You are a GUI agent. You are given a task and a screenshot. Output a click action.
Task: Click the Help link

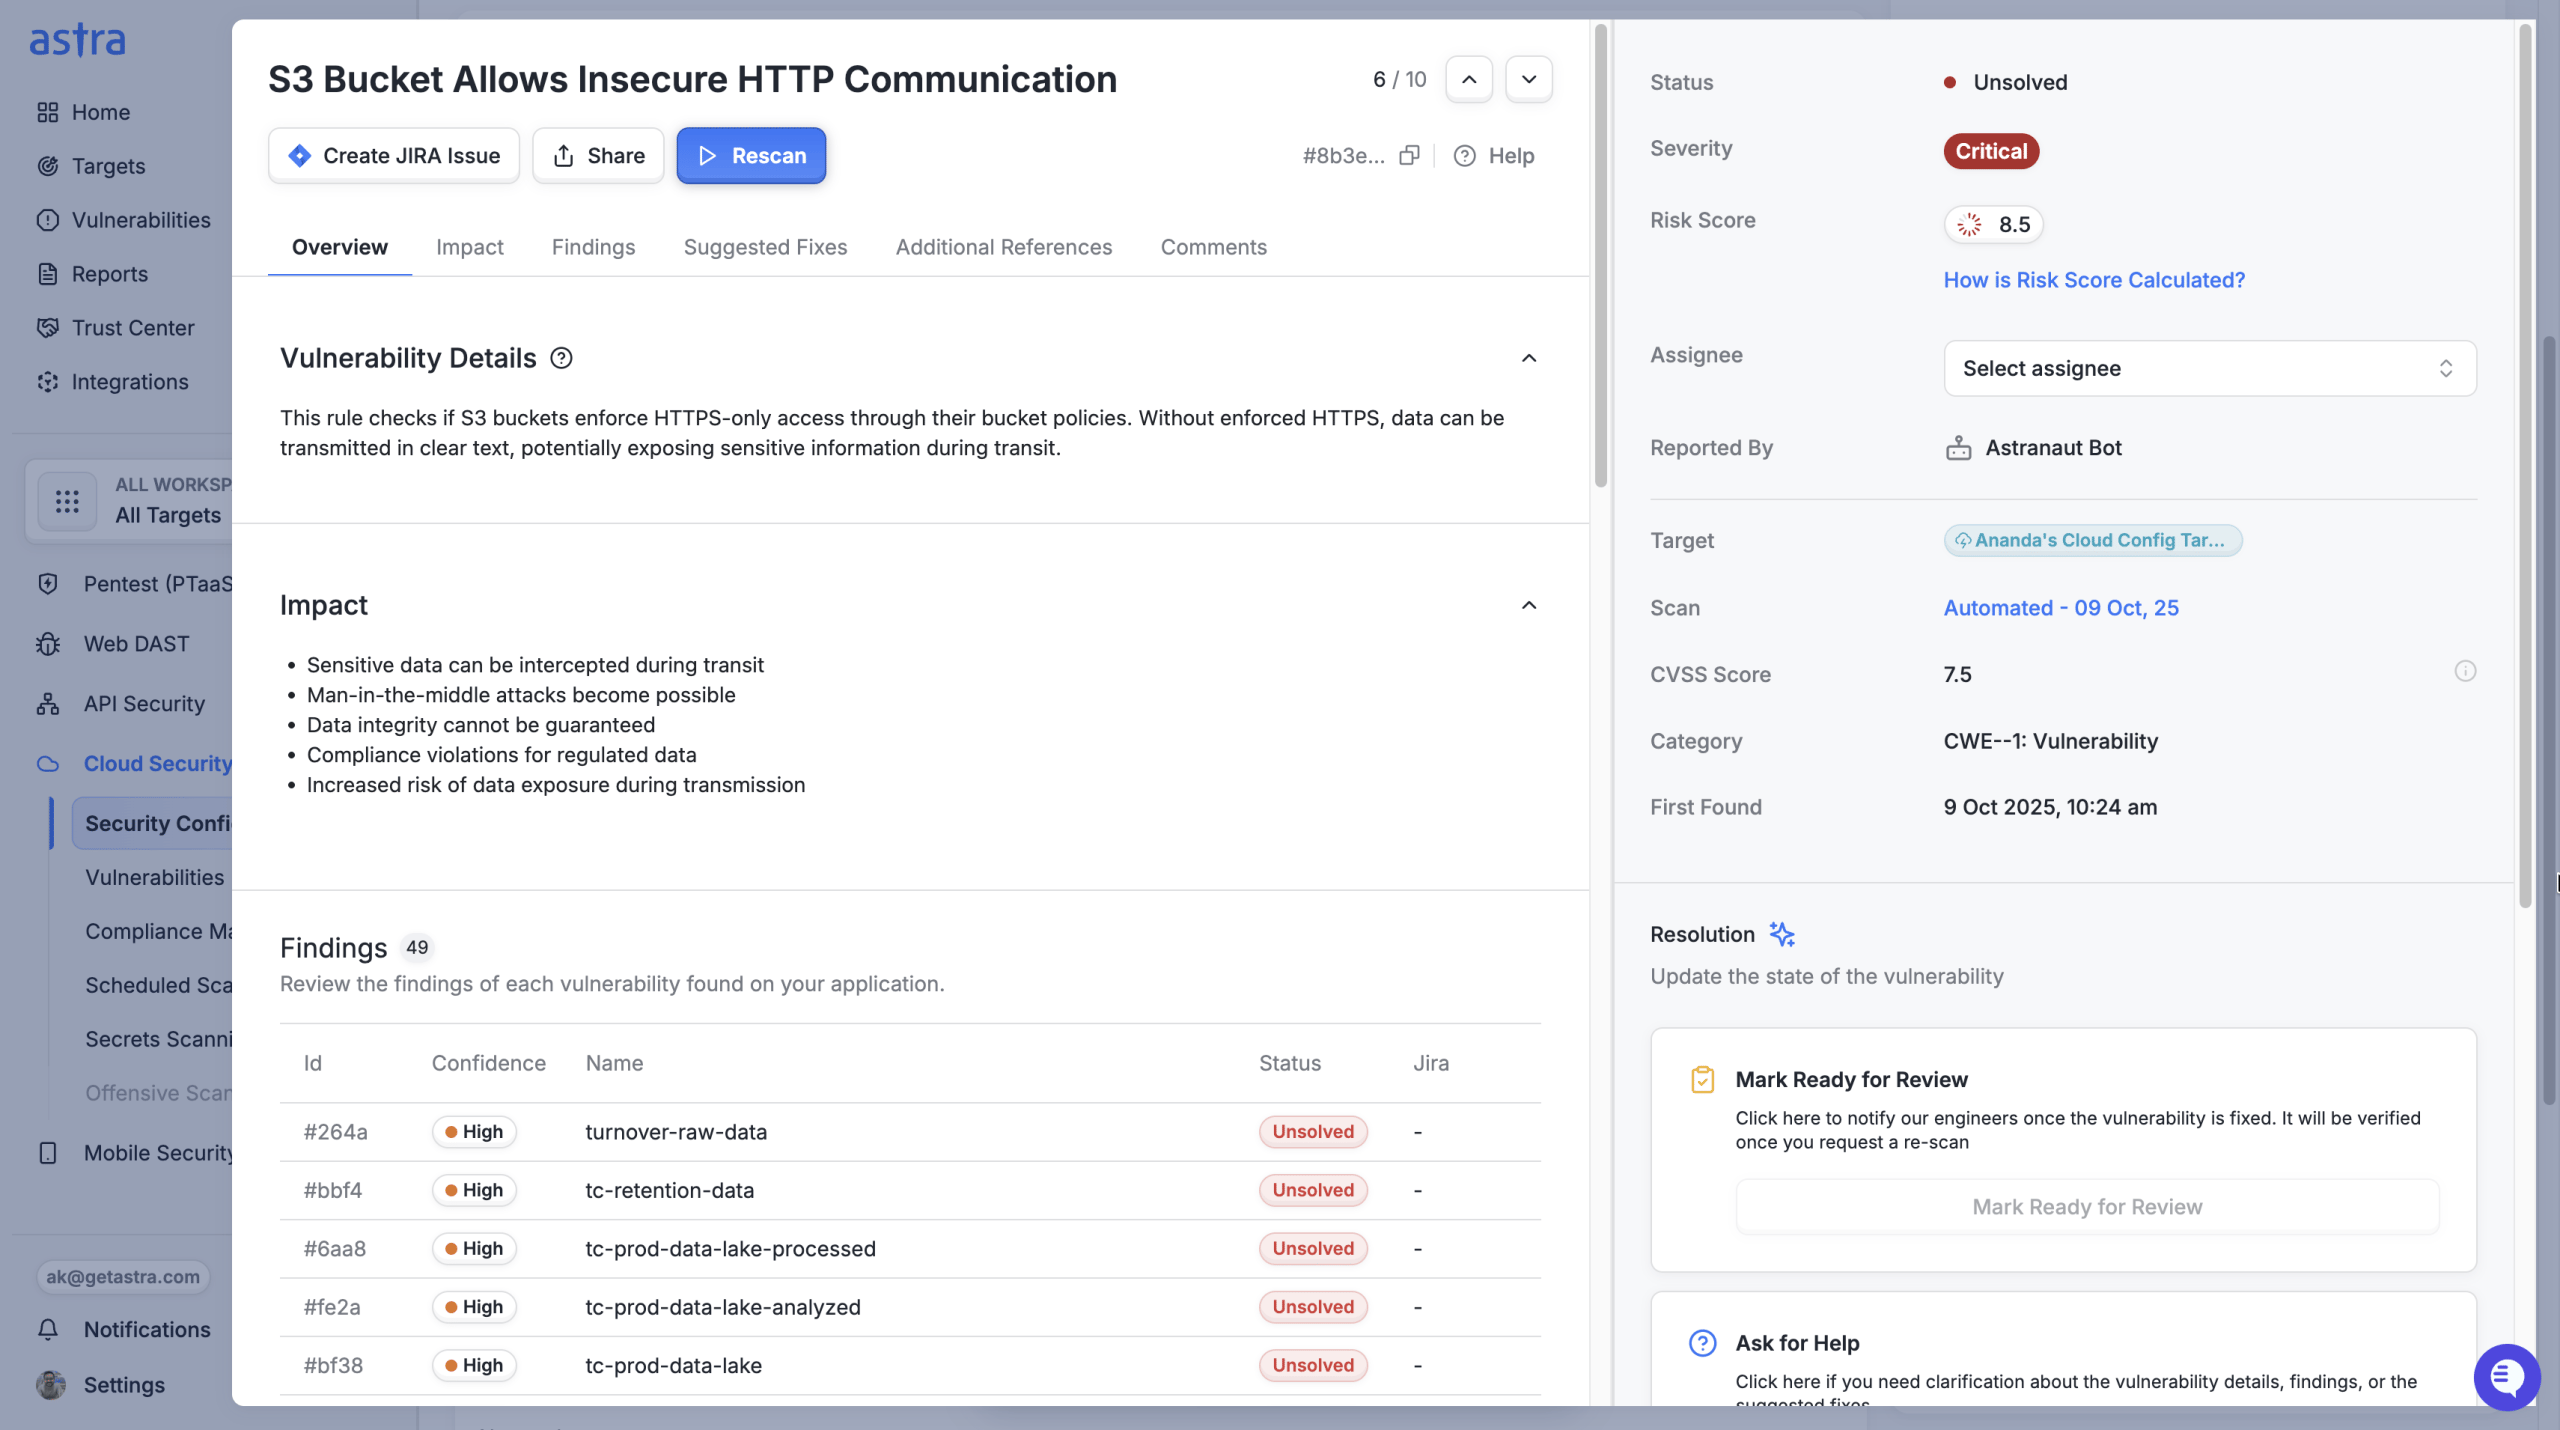pyautogui.click(x=1494, y=156)
